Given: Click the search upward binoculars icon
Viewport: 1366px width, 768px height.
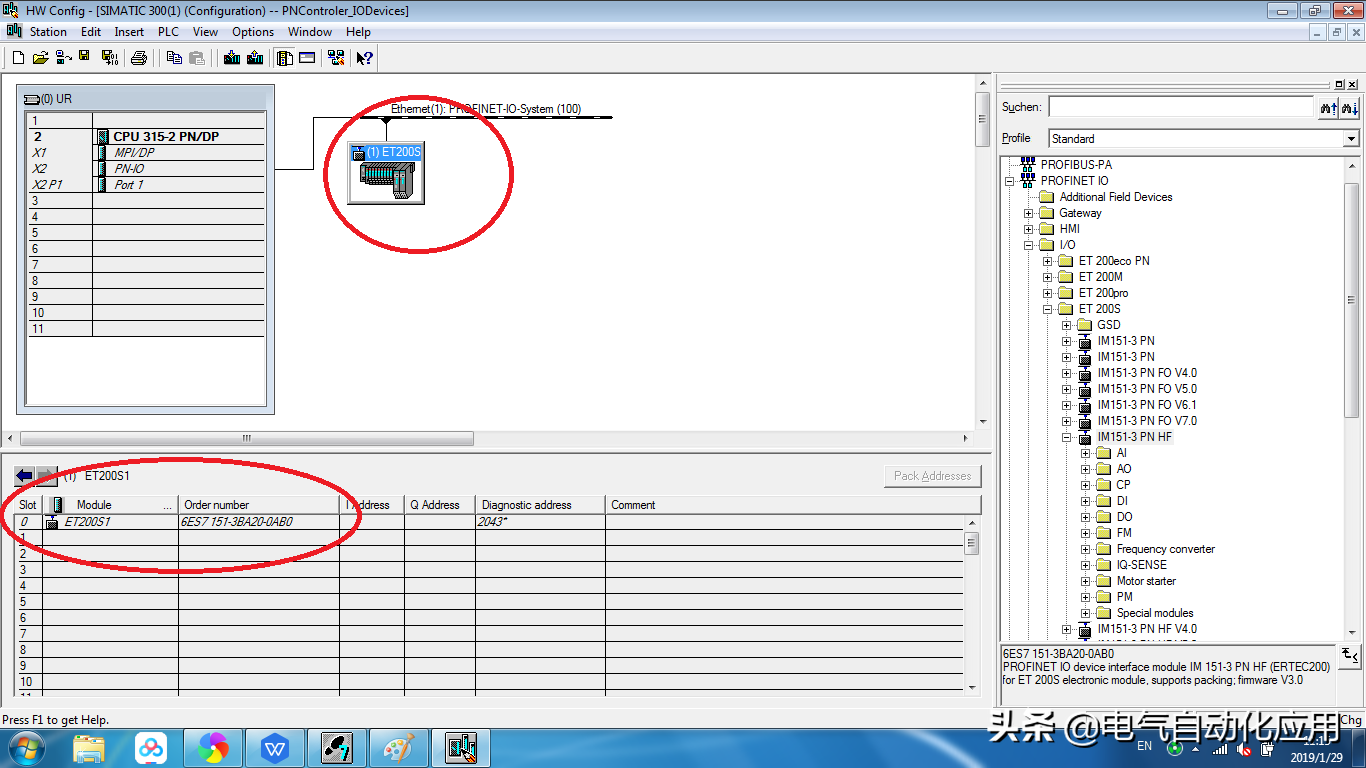Looking at the screenshot, I should (x=1328, y=108).
